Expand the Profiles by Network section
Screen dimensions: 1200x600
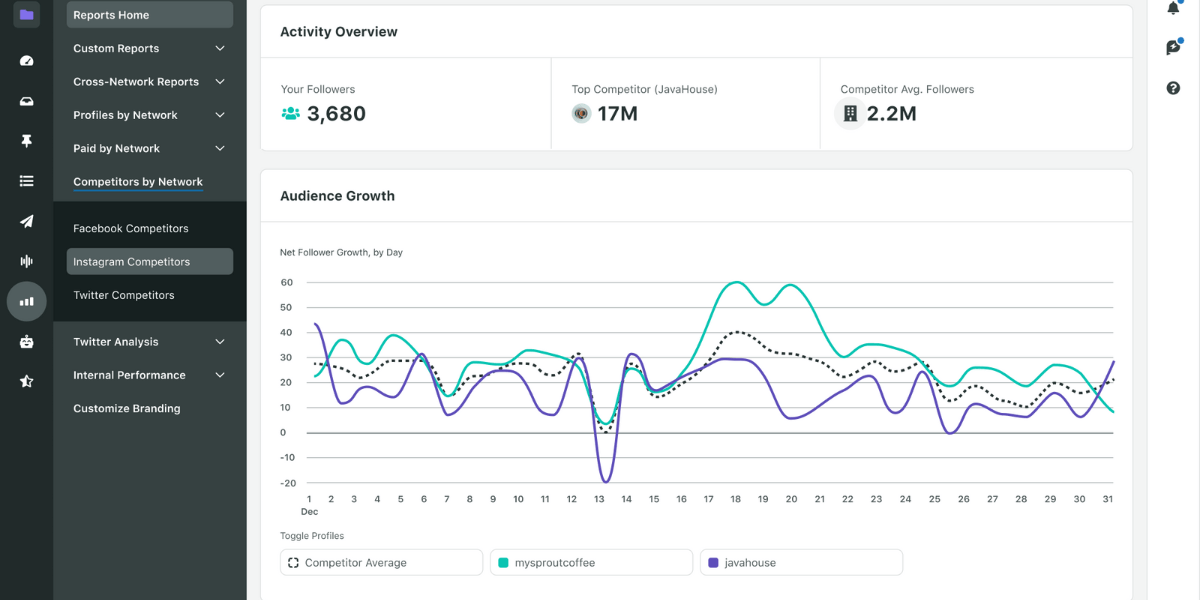point(149,114)
